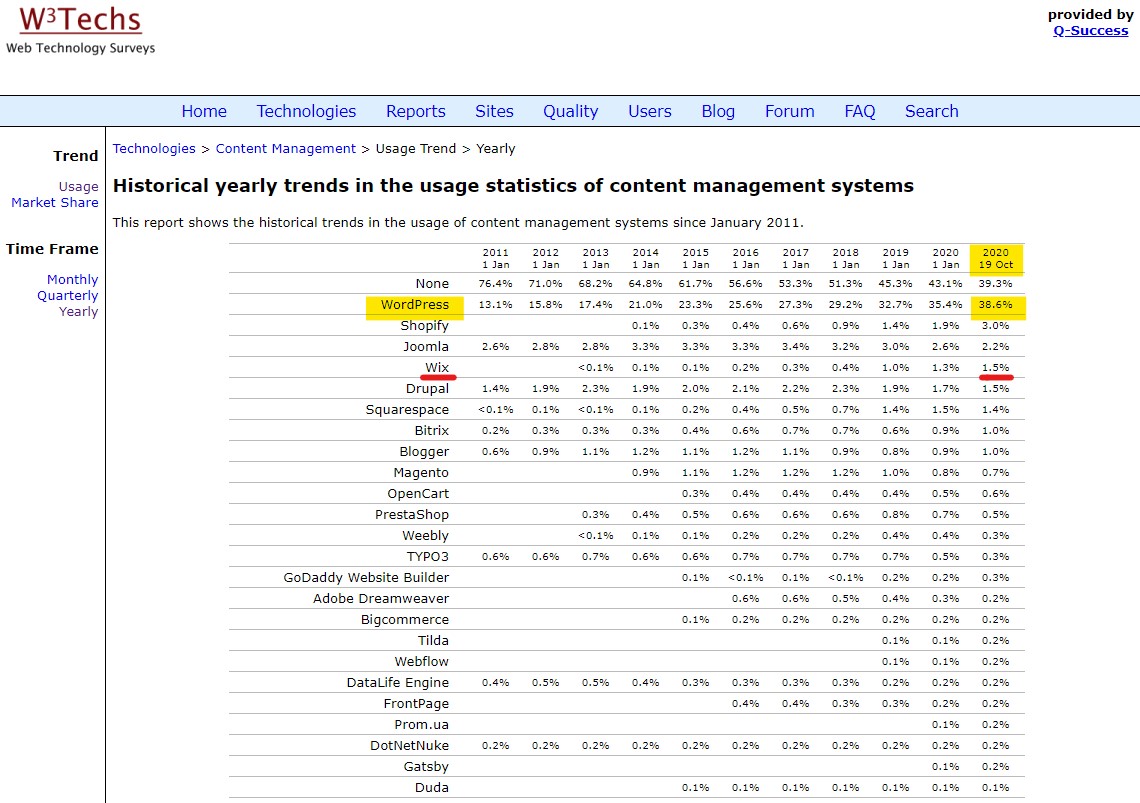1140x803 pixels.
Task: Click the Squarespace row label
Action: pyautogui.click(x=407, y=410)
